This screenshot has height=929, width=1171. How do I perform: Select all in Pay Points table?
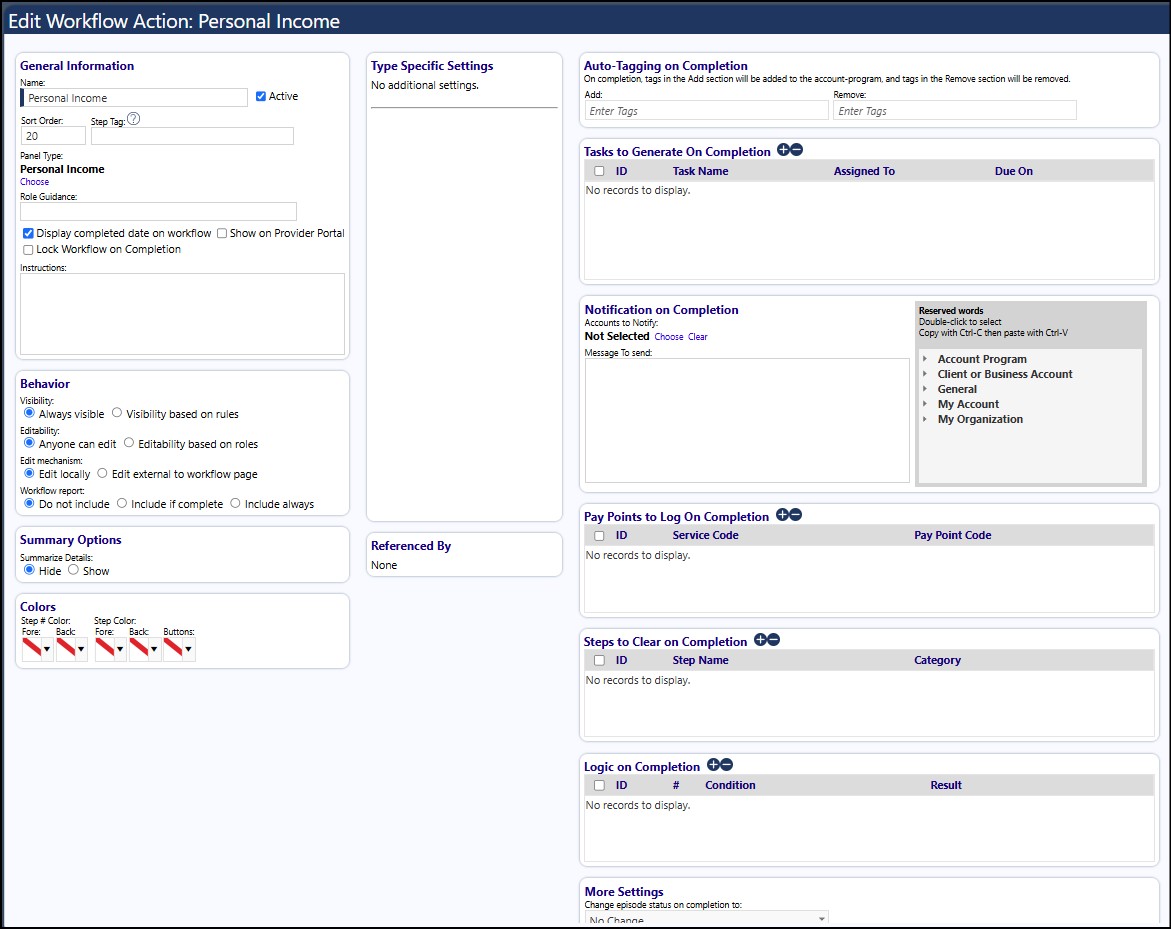[599, 535]
